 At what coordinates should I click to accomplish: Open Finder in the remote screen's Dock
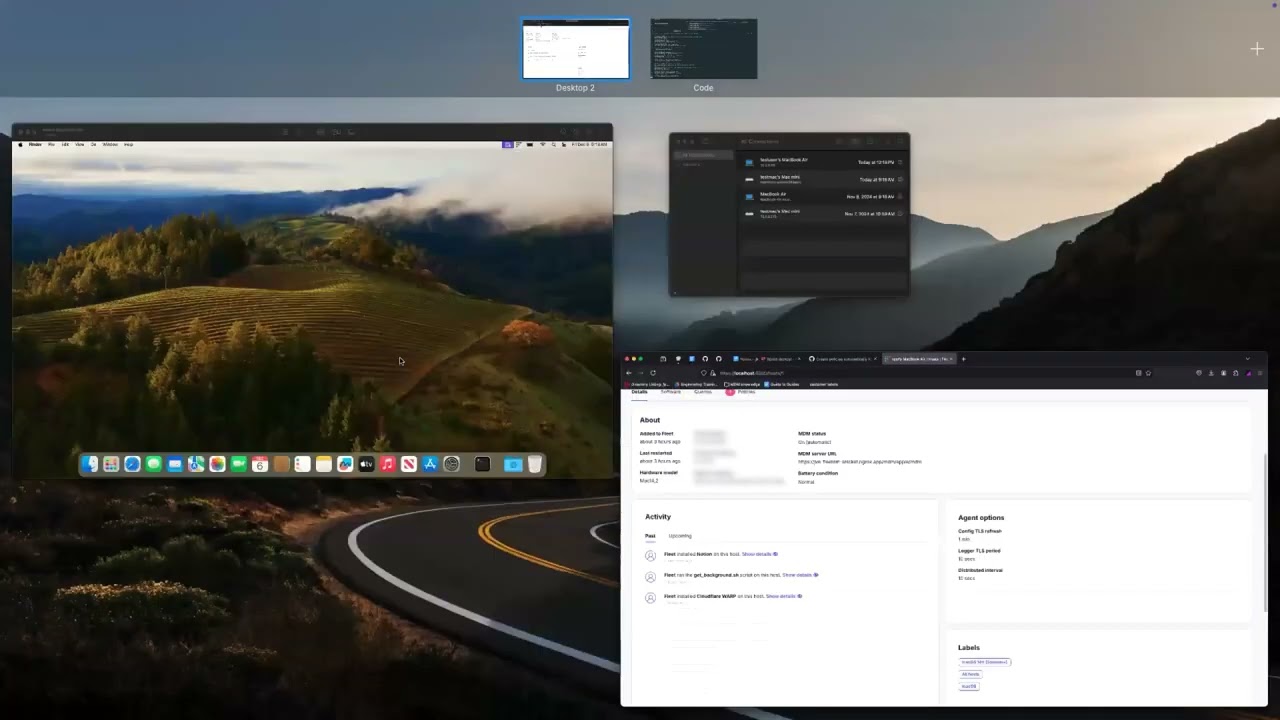coord(90,464)
